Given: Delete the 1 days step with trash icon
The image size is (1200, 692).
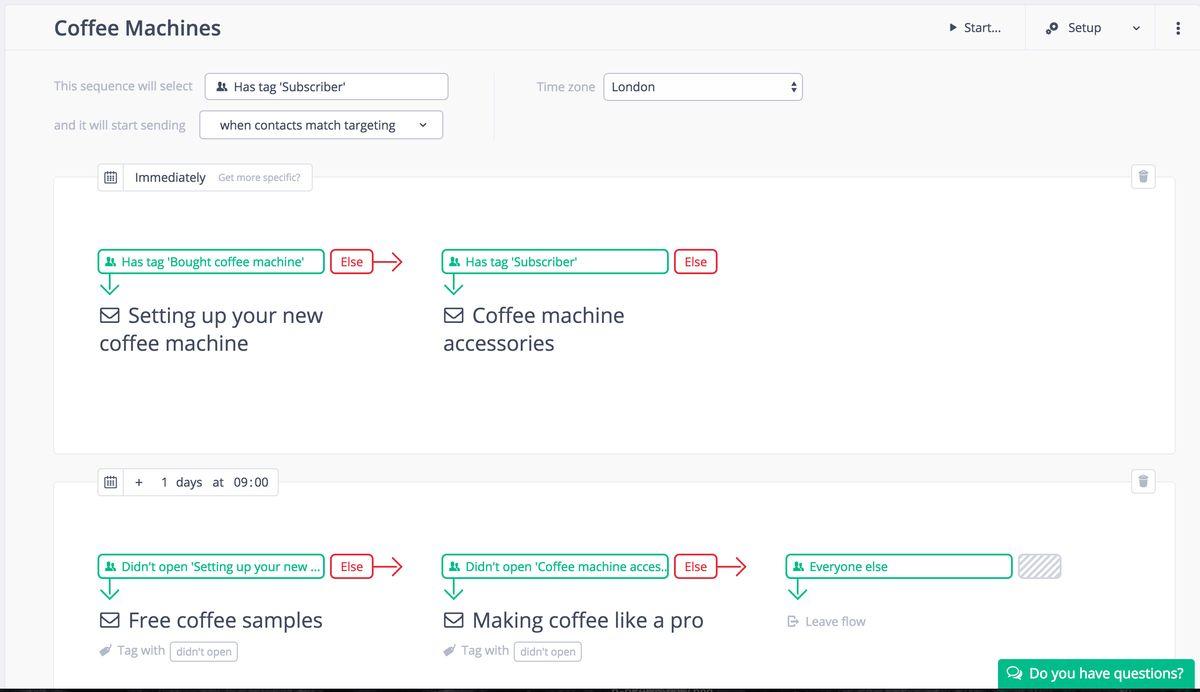Looking at the screenshot, I should [1144, 482].
